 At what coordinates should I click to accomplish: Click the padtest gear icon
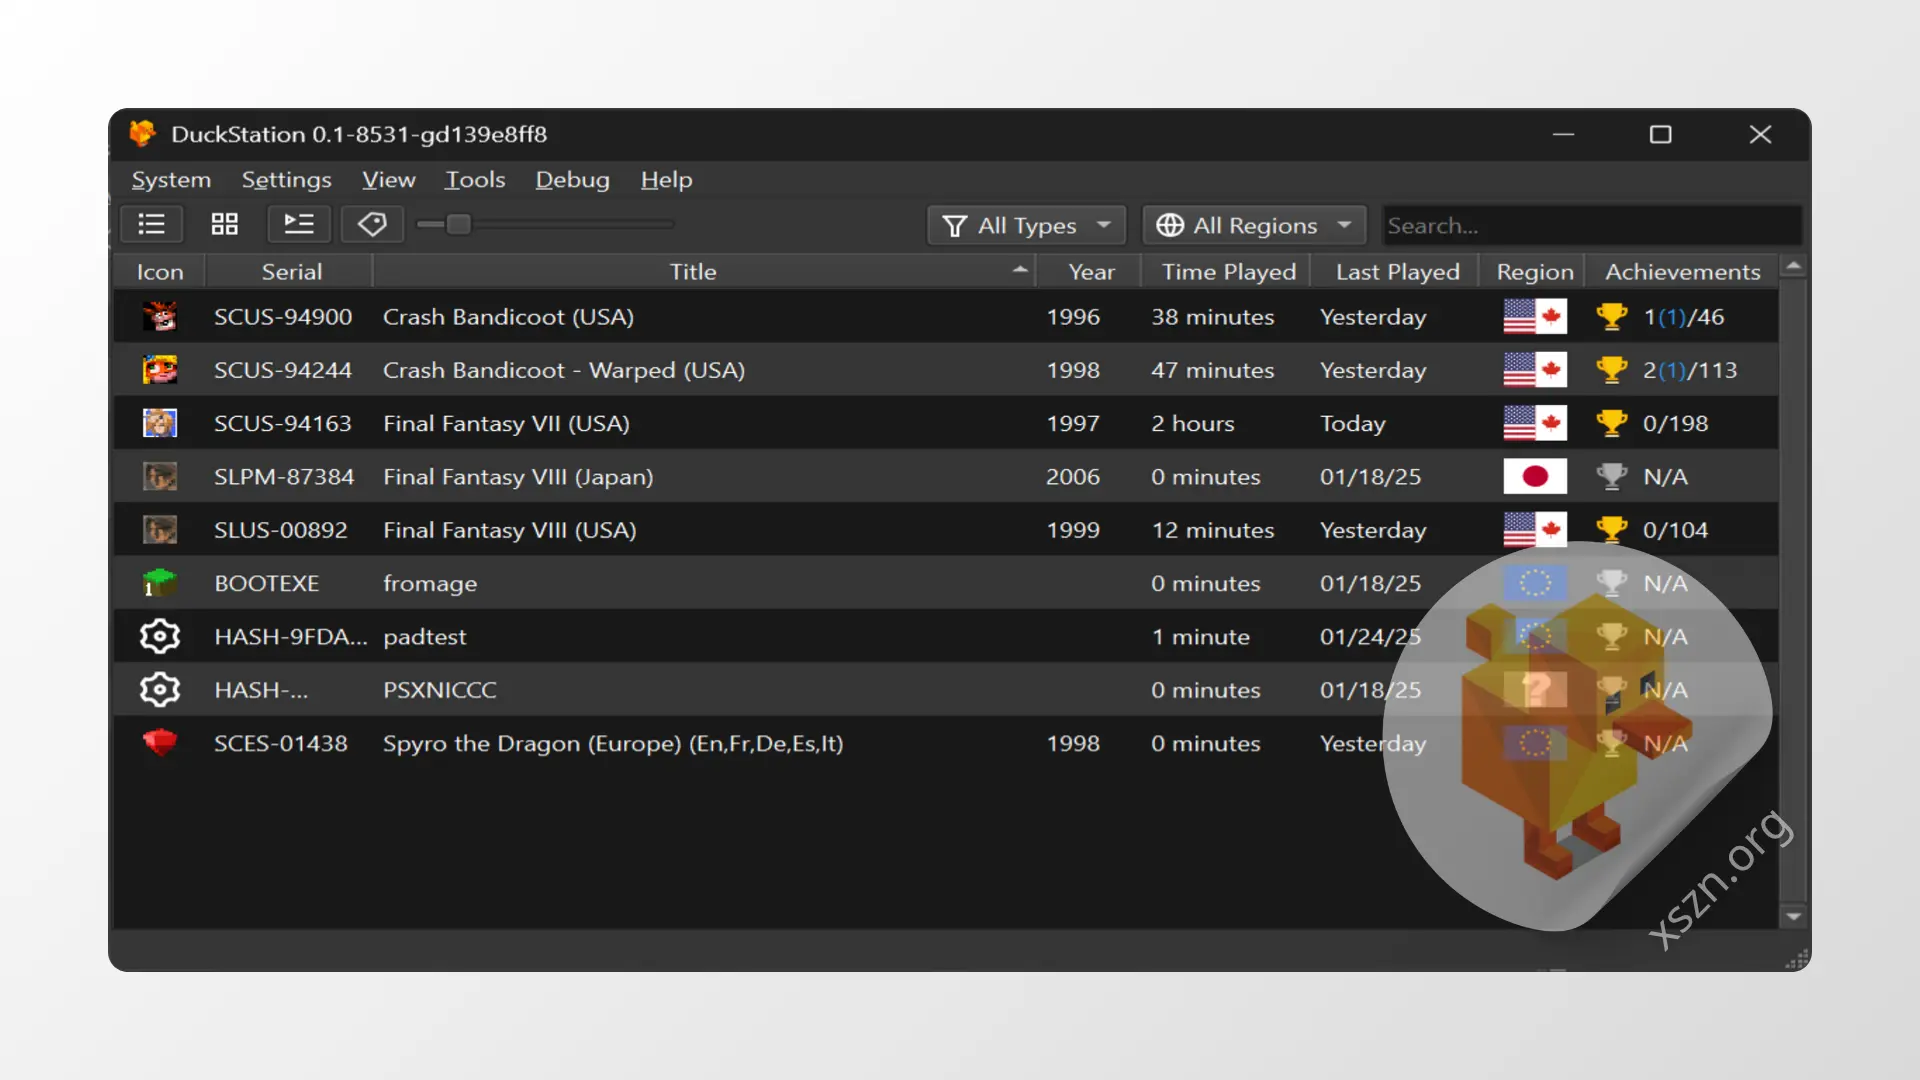[x=160, y=637]
